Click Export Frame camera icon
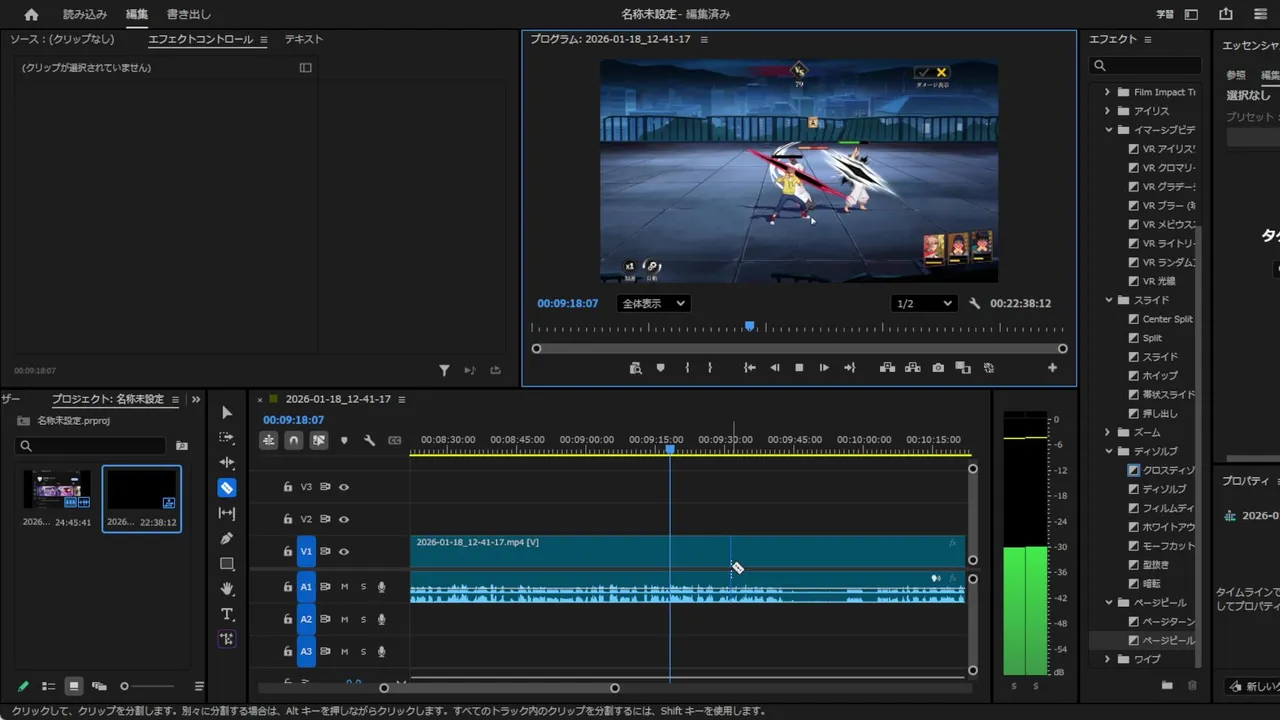The height and width of the screenshot is (720, 1280). pyautogui.click(x=938, y=368)
